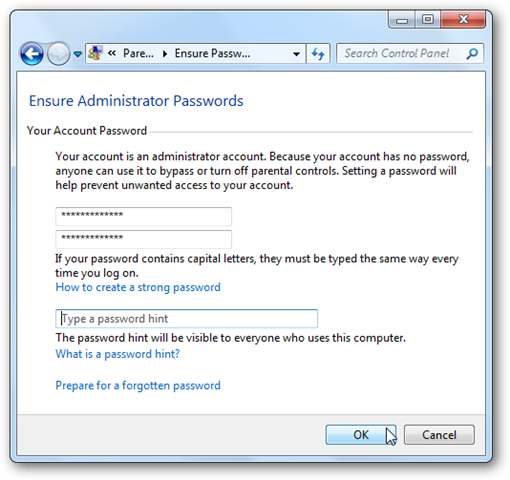
Task: Click the magnifying glass search icon
Action: click(473, 53)
